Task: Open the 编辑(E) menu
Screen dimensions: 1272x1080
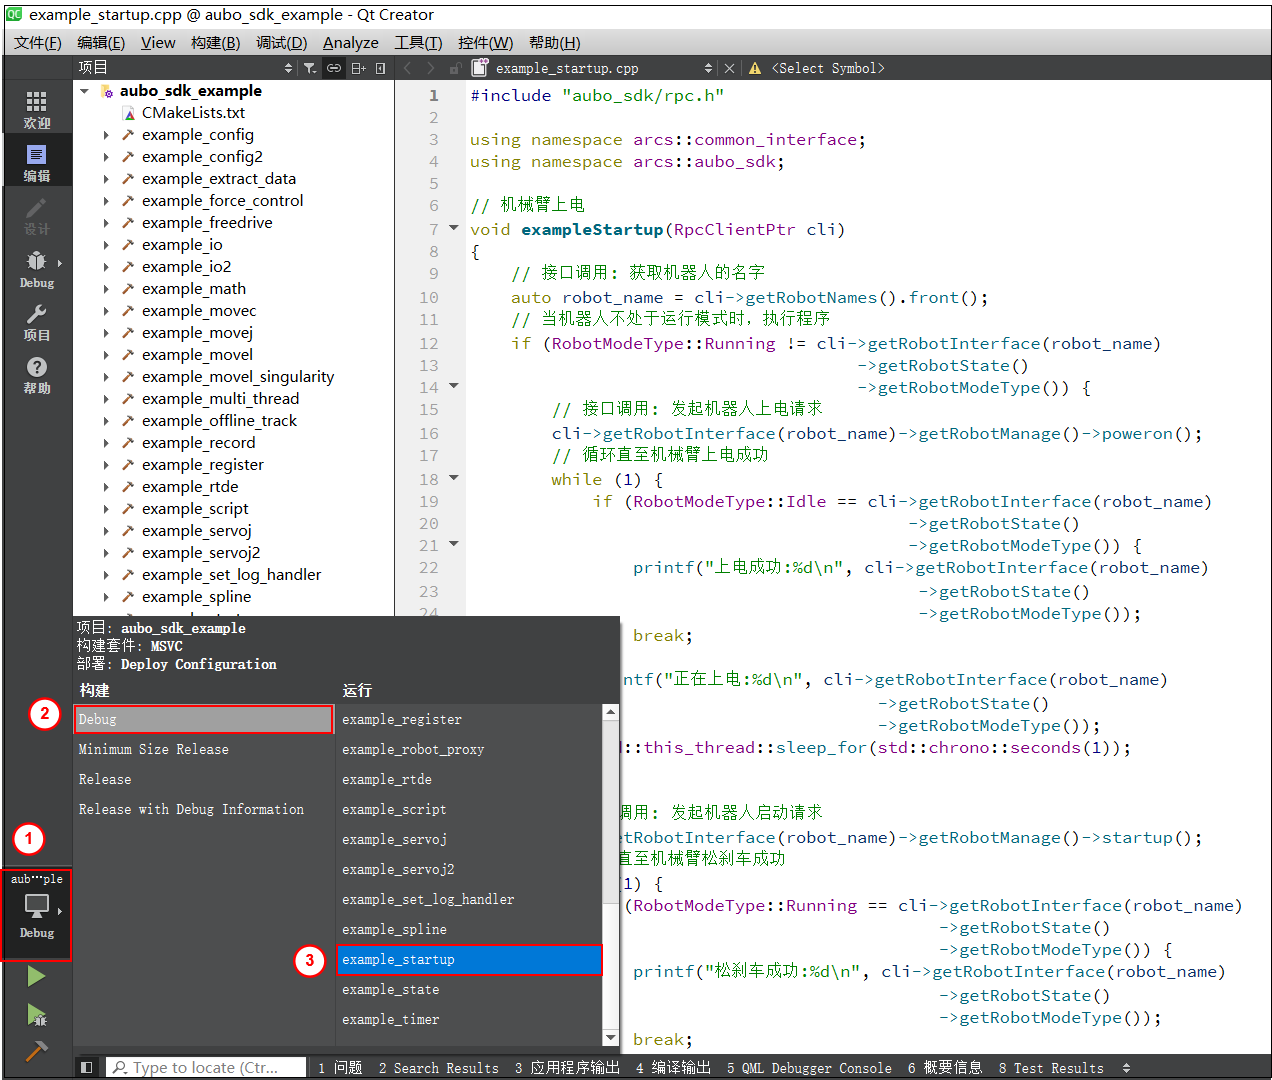Action: click(101, 42)
